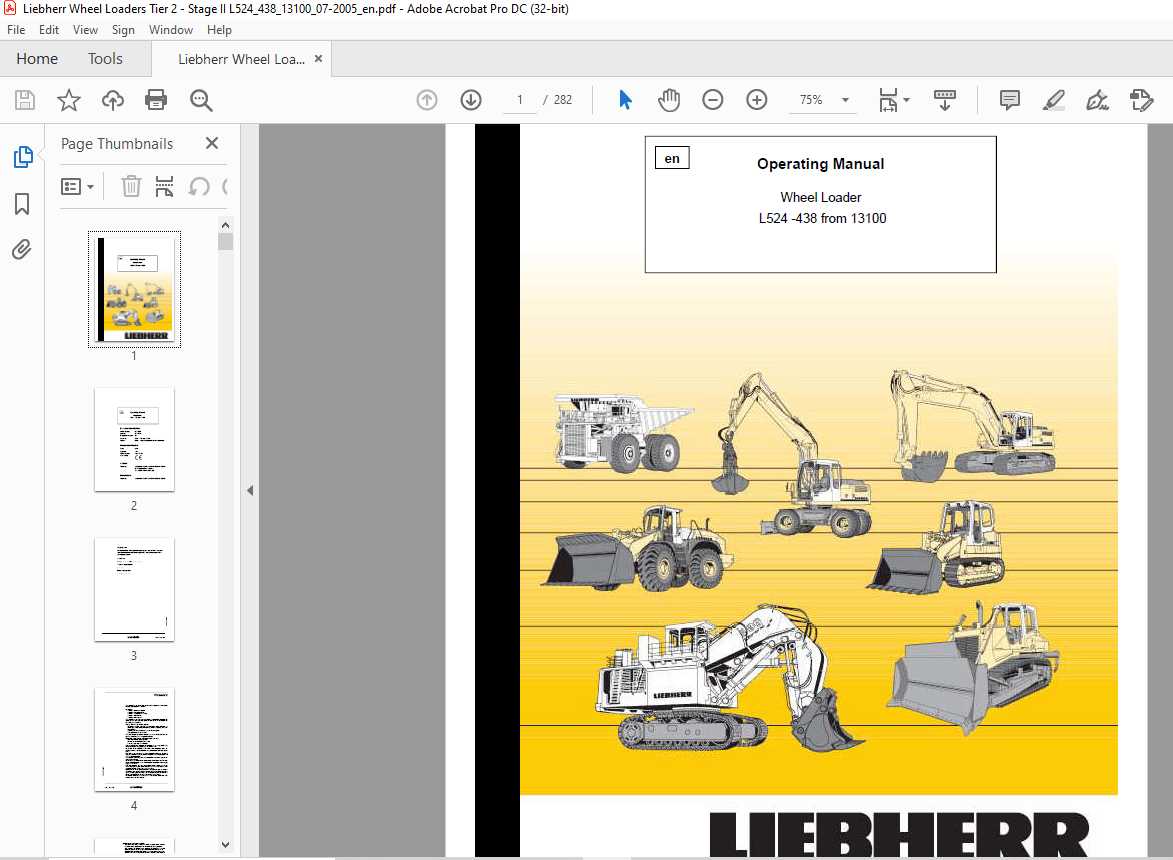This screenshot has width=1173, height=860.
Task: Click the fit page scrolling icon
Action: pyautogui.click(x=888, y=99)
